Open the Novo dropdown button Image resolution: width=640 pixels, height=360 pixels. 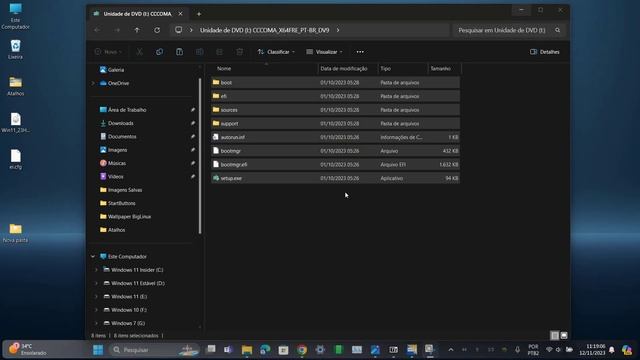pyautogui.click(x=108, y=52)
